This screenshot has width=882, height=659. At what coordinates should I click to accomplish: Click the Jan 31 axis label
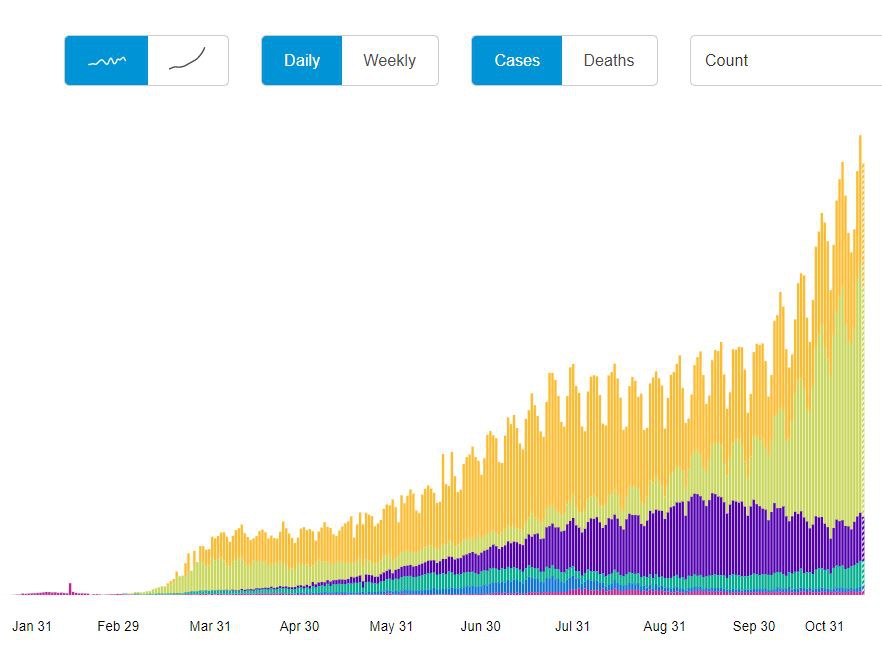coord(32,626)
